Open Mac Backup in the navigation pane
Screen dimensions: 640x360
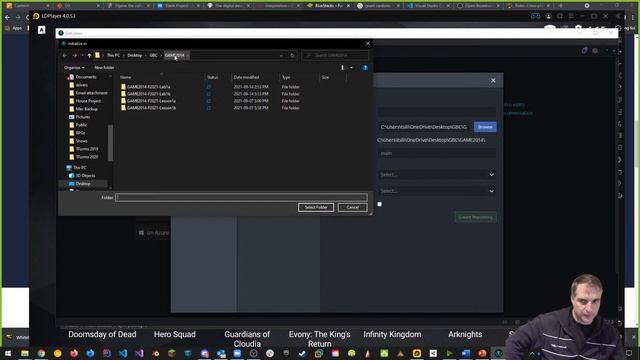[x=87, y=109]
